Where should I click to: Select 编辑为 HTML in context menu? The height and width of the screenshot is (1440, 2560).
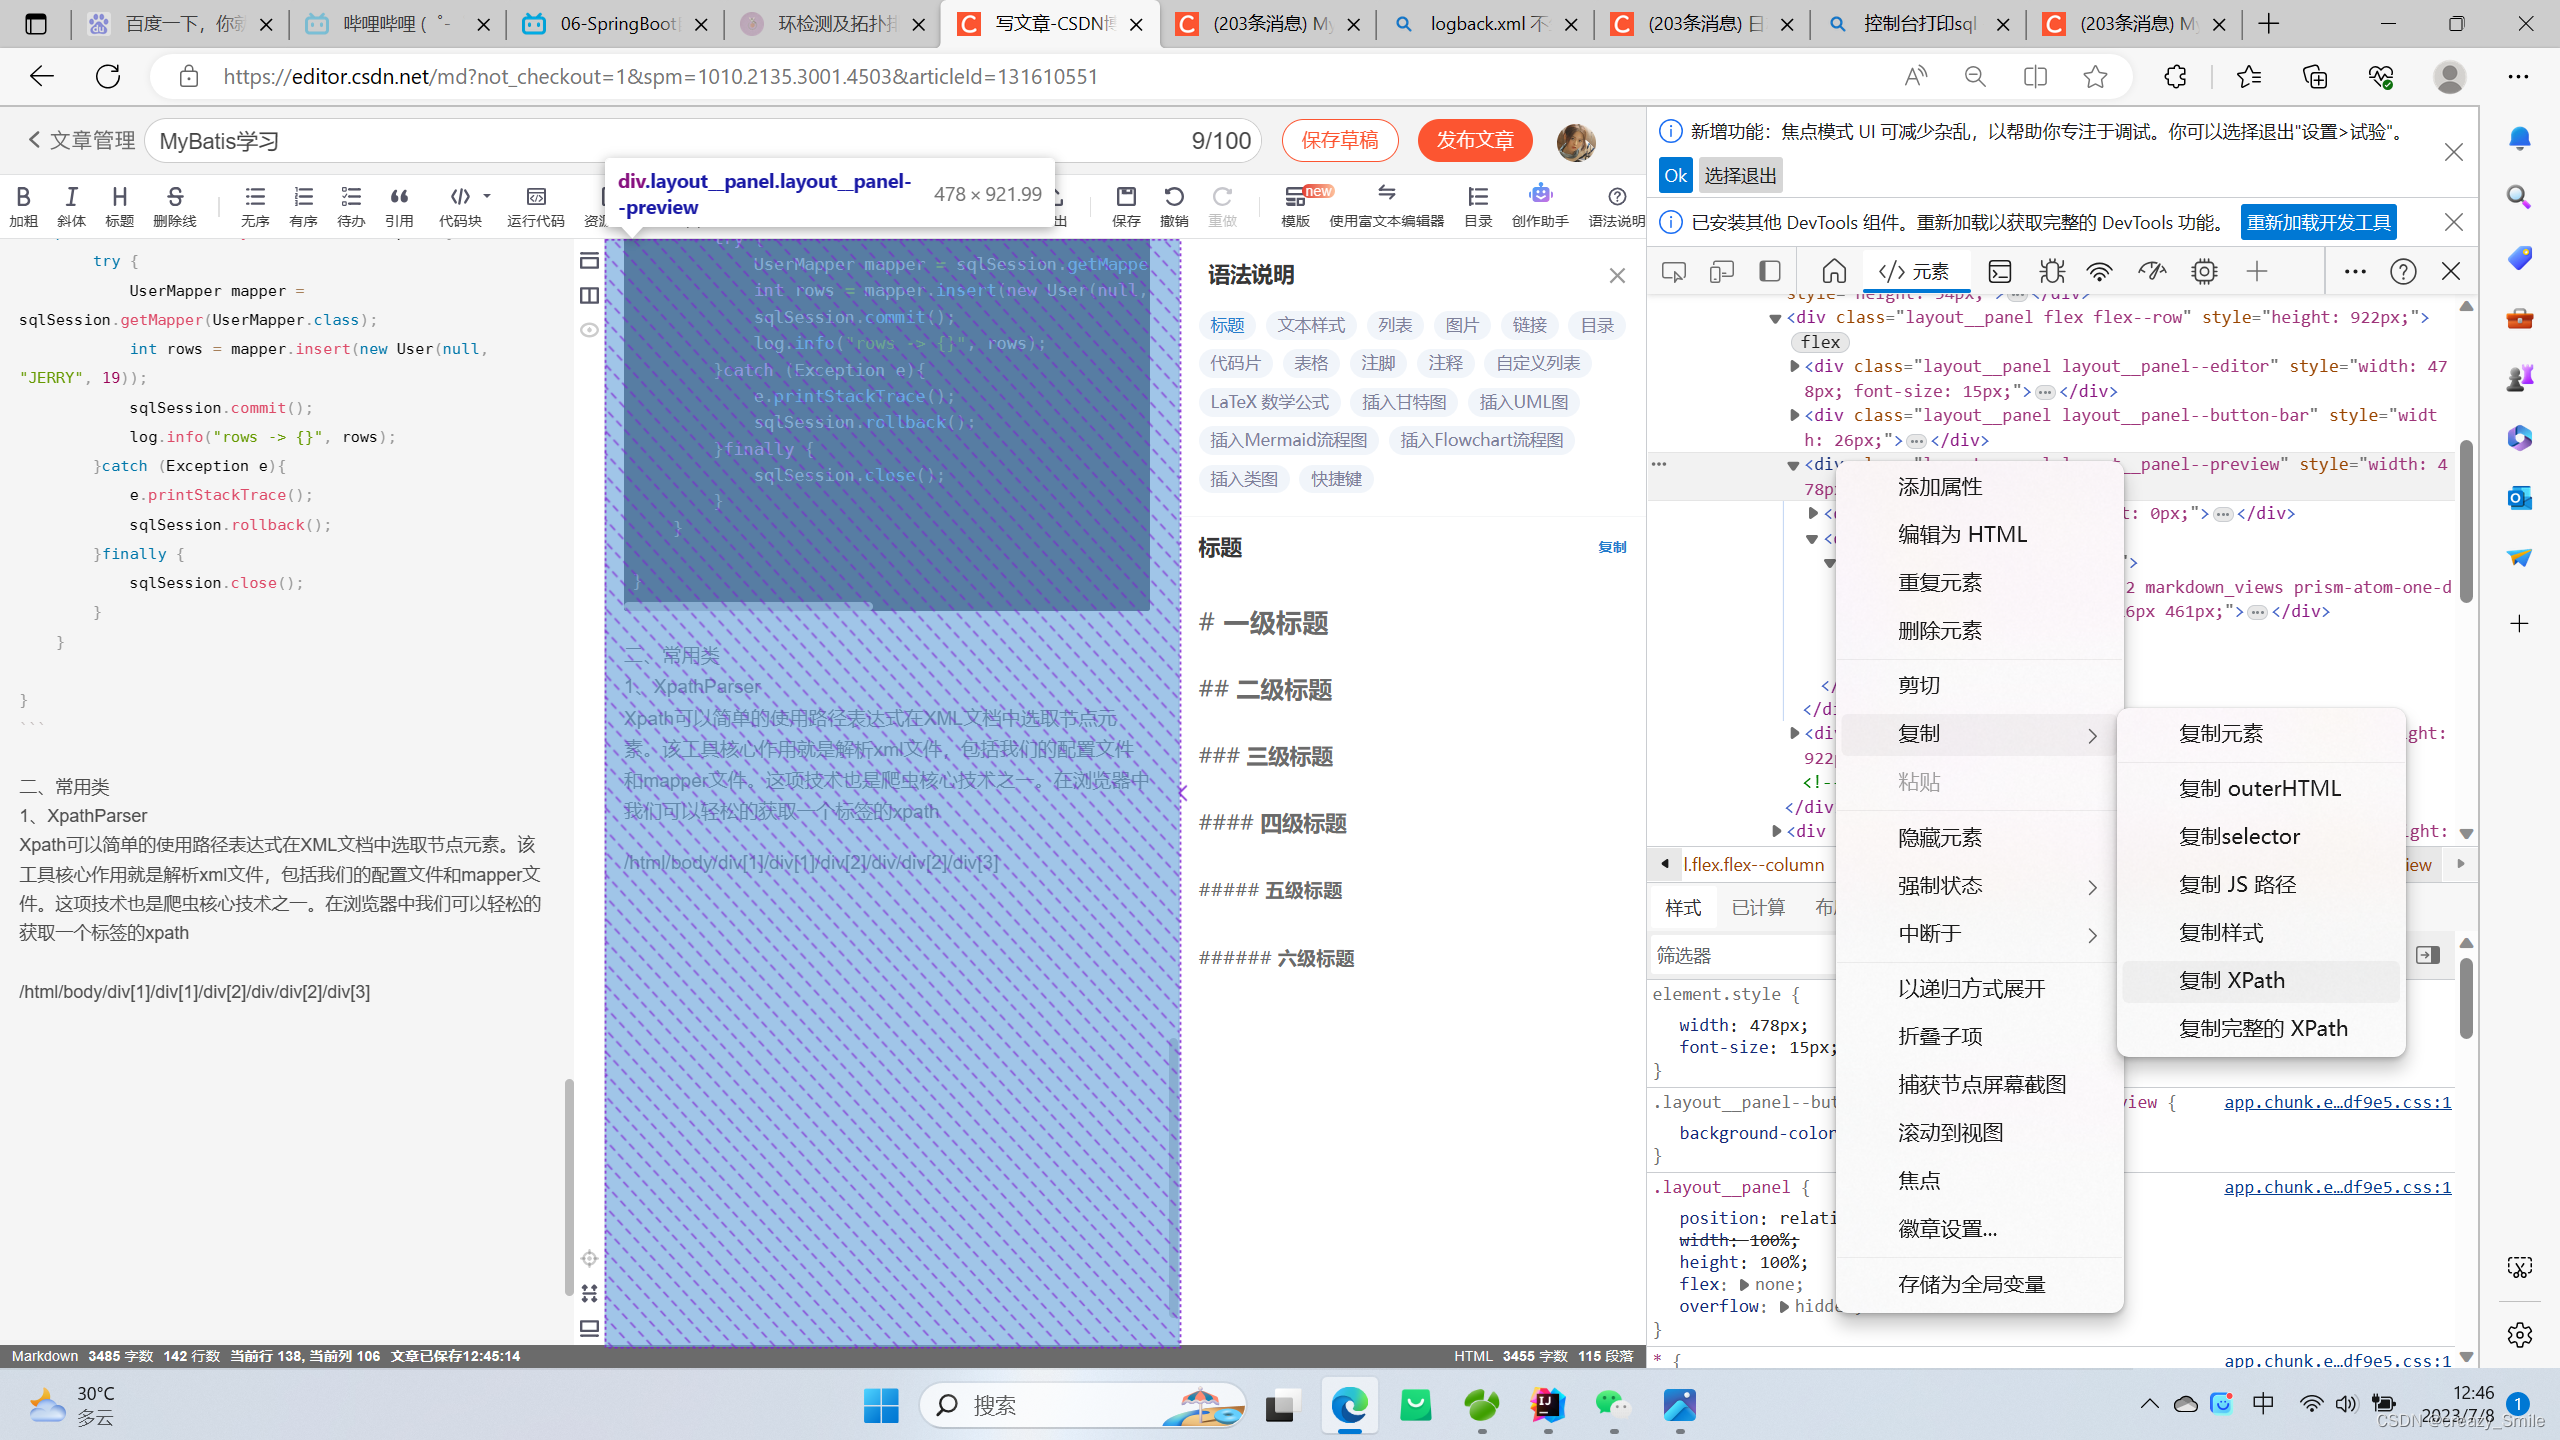coord(1980,535)
